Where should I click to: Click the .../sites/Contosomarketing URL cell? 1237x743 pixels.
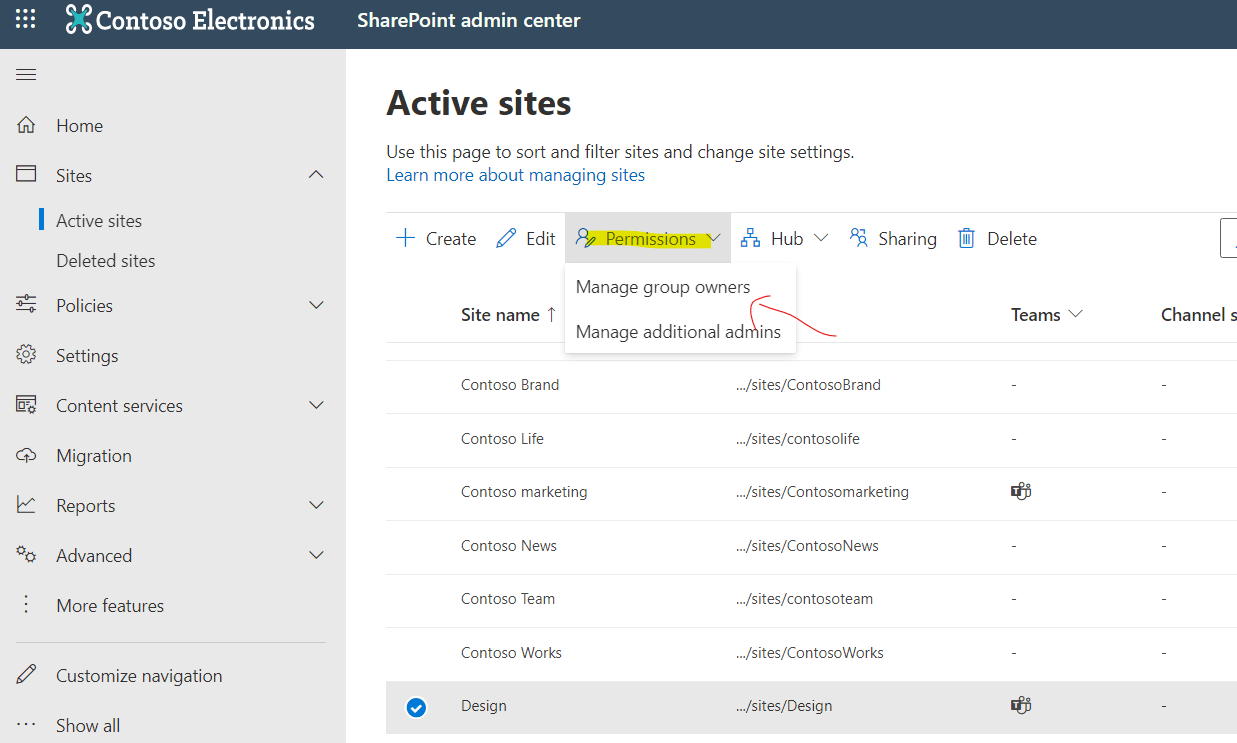(822, 491)
